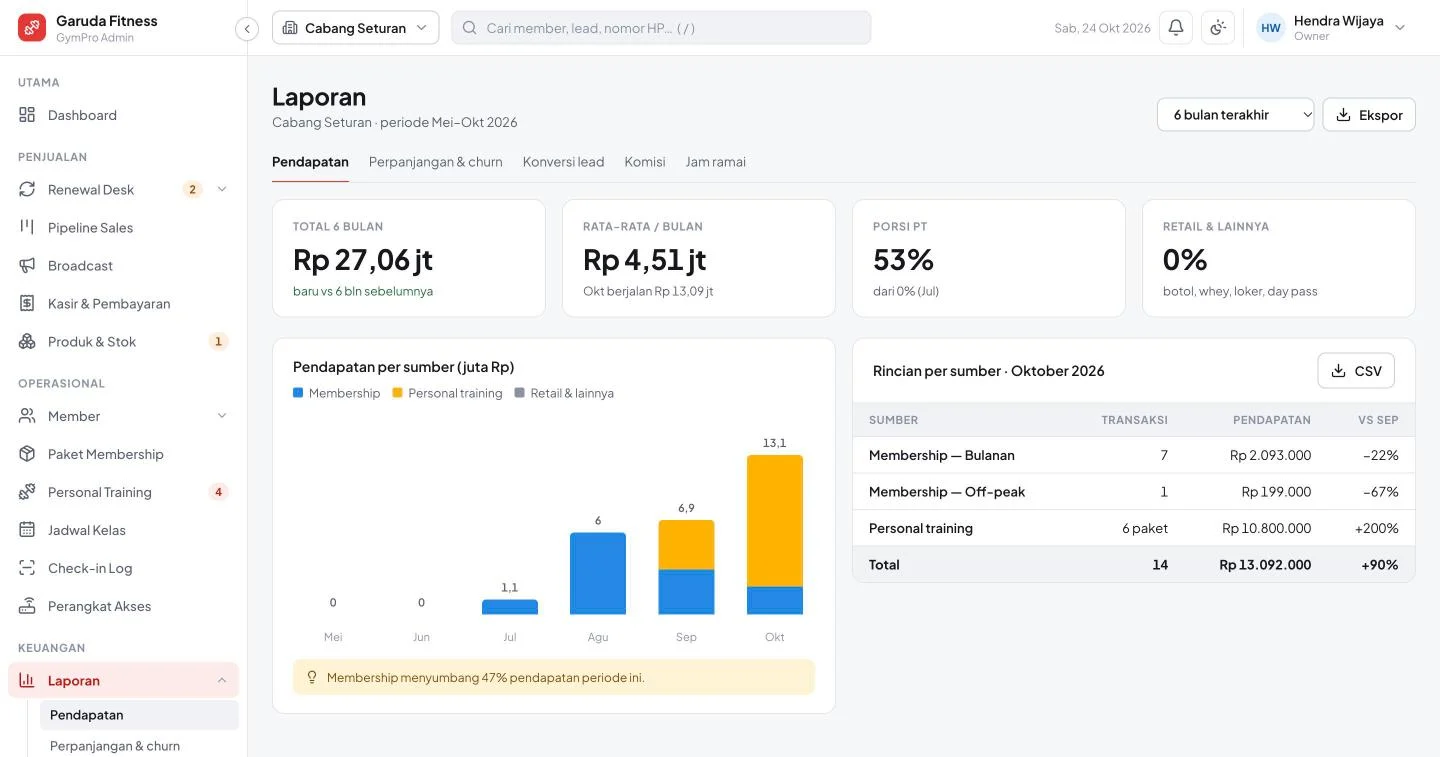This screenshot has height=757, width=1440.
Task: Click the blue Membership legend swatch
Action: point(298,393)
